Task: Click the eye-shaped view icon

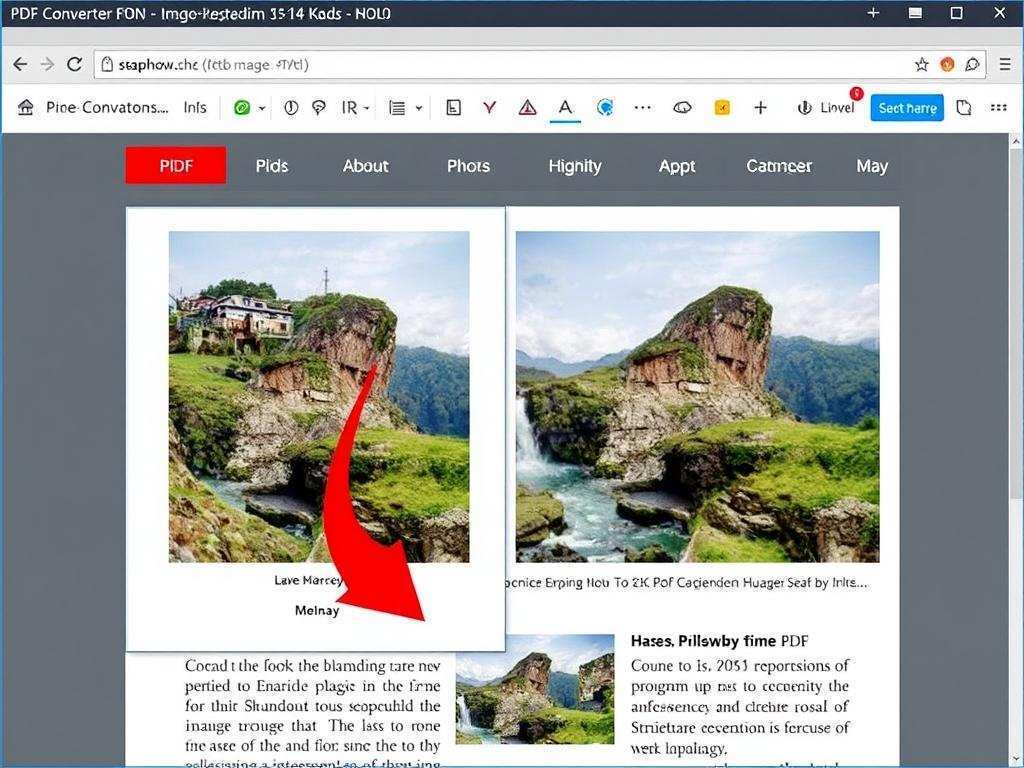Action: [682, 108]
